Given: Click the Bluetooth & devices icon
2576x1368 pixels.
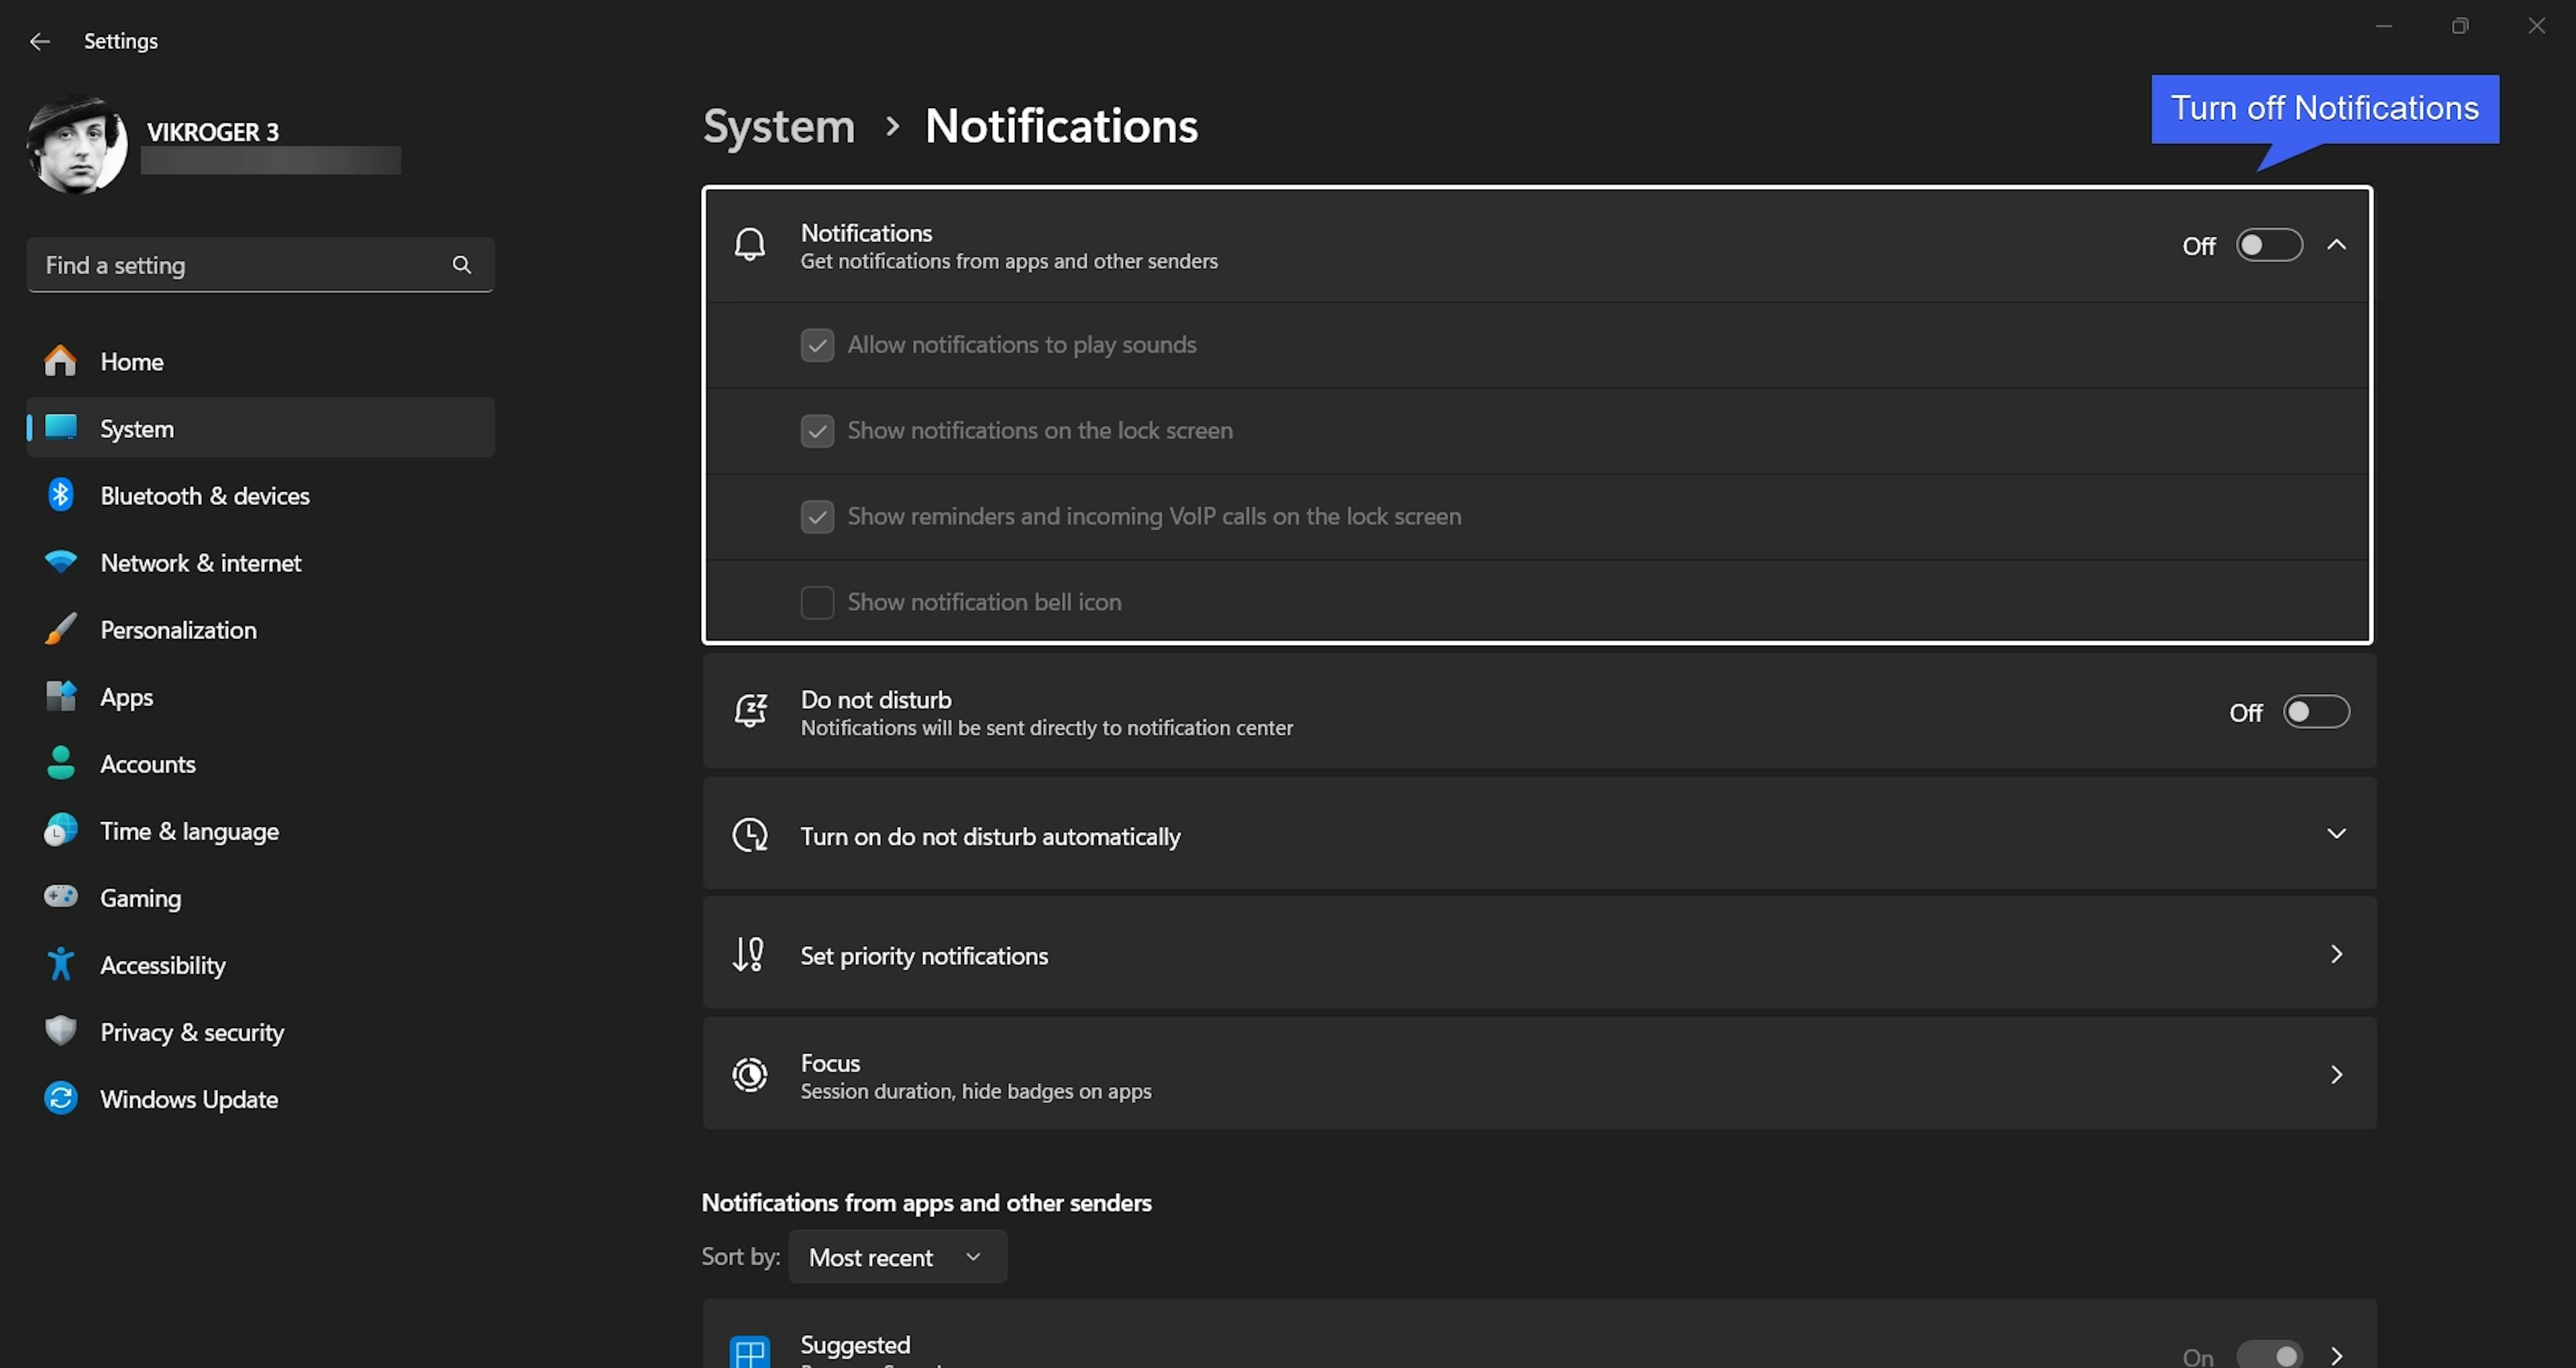Looking at the screenshot, I should pos(60,495).
